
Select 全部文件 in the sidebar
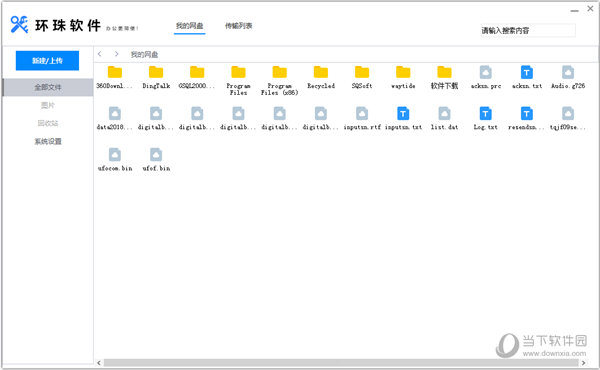click(x=48, y=87)
